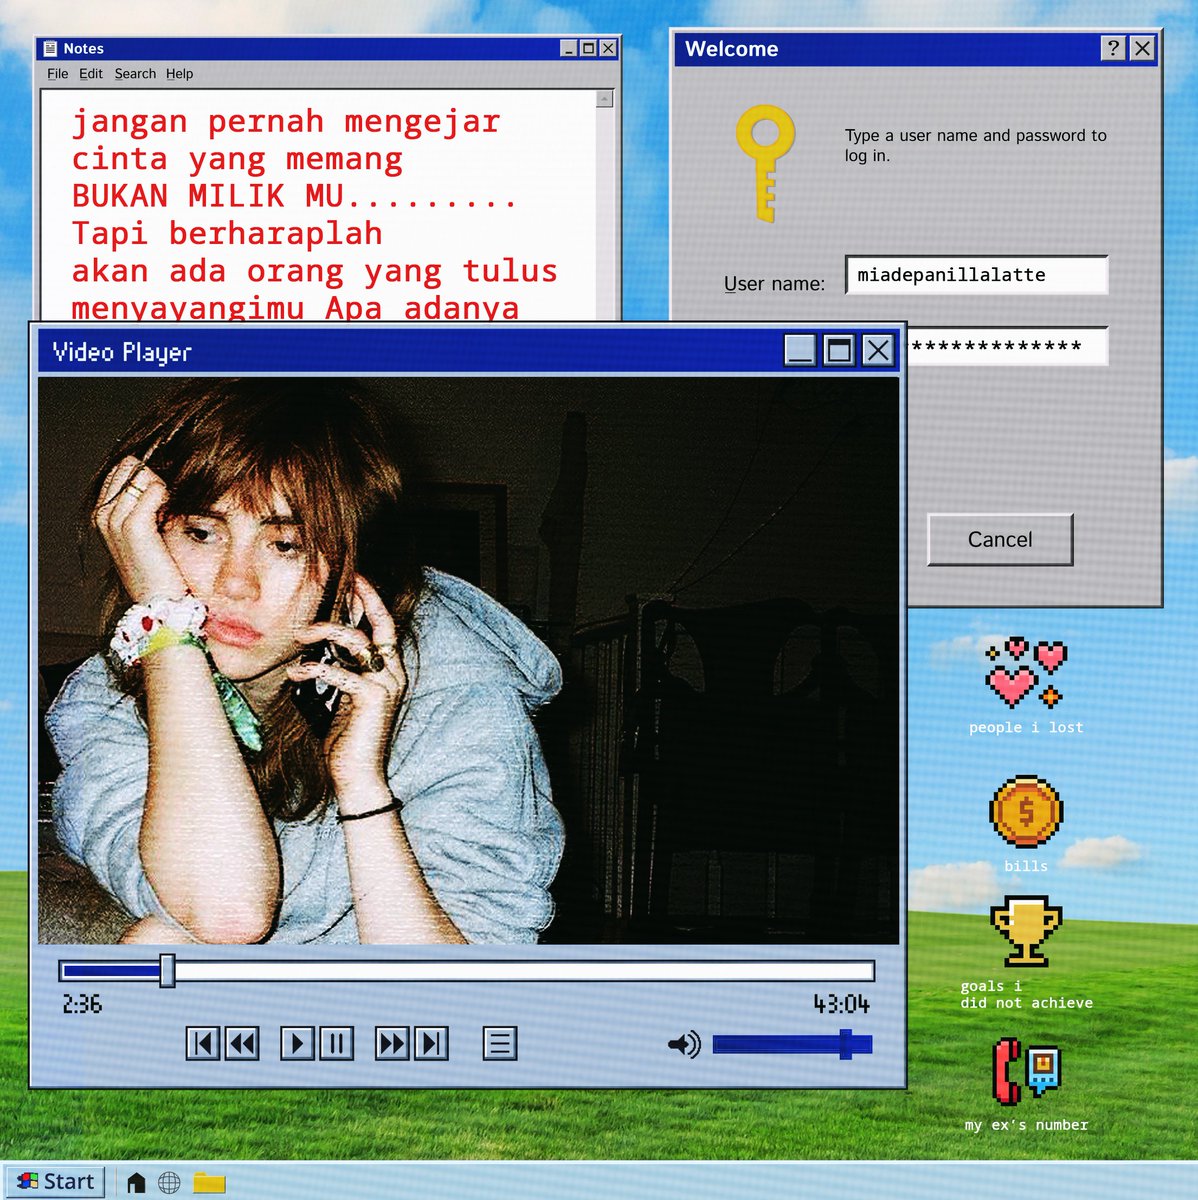Open the playlist menu icon in Video Player
This screenshot has width=1198, height=1200.
point(500,1044)
